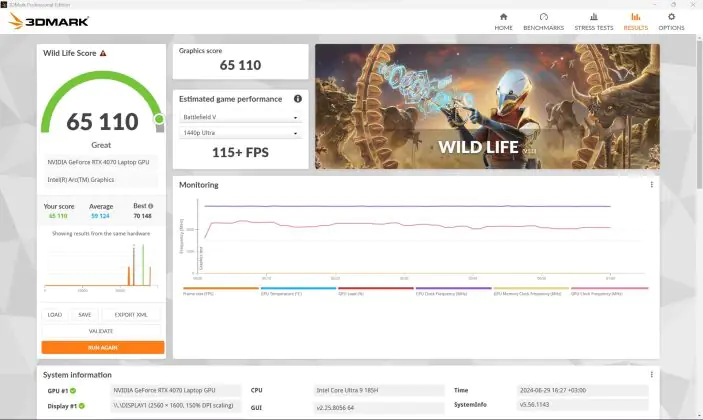Open the Benchmarks tab
The image size is (703, 420).
pyautogui.click(x=543, y=22)
